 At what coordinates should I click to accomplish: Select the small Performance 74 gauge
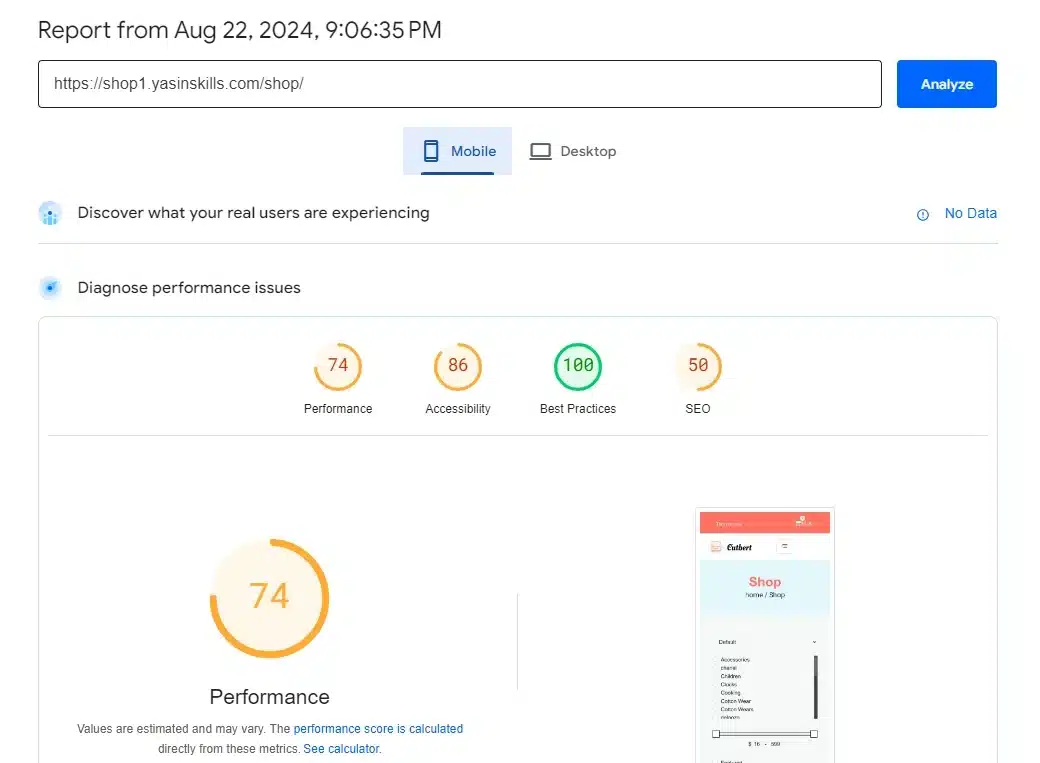(338, 367)
